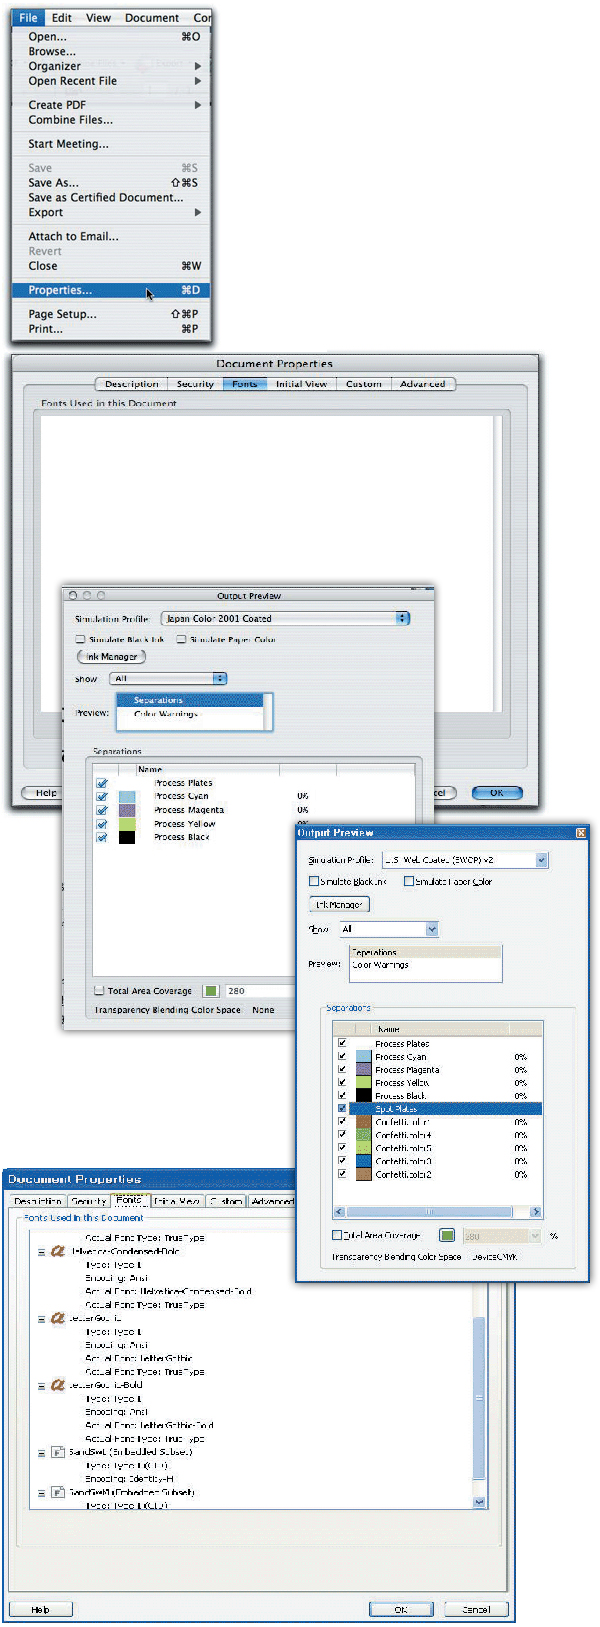Collapse the Helvetica-Condensed-Bold font entry
The height and width of the screenshot is (1627, 600).
[x=41, y=1251]
